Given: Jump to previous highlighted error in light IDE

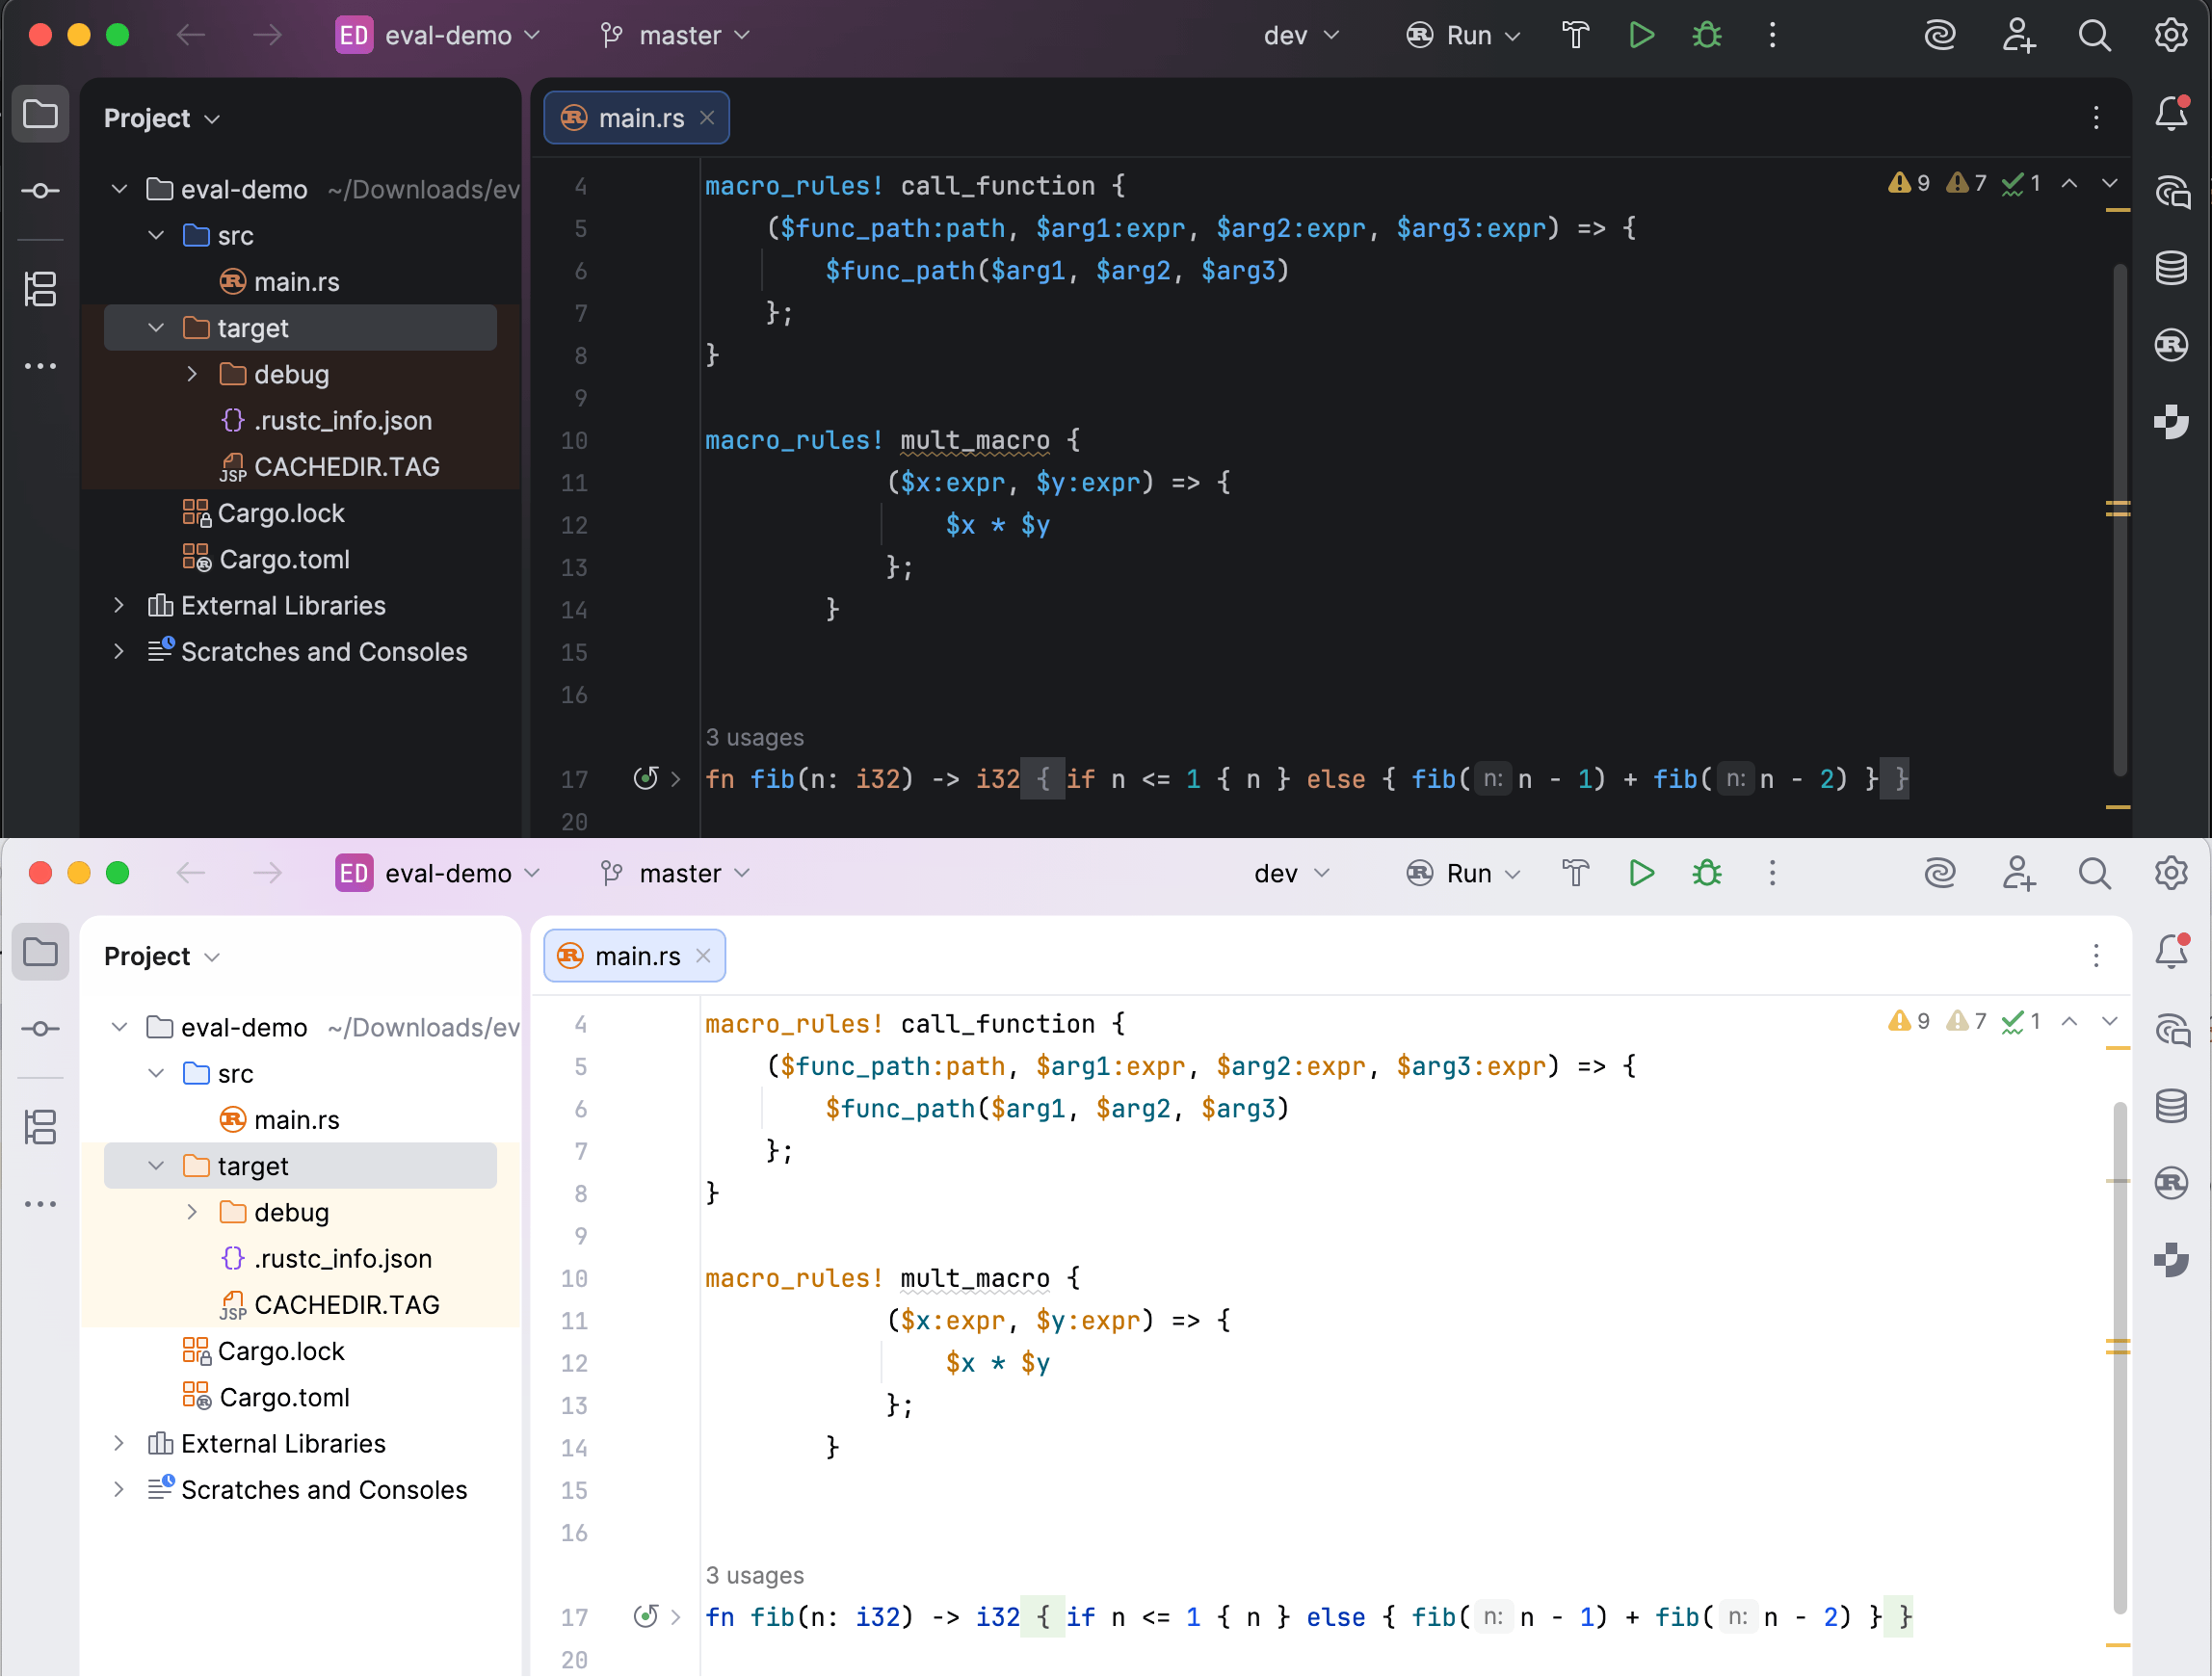Looking at the screenshot, I should tap(2069, 1021).
